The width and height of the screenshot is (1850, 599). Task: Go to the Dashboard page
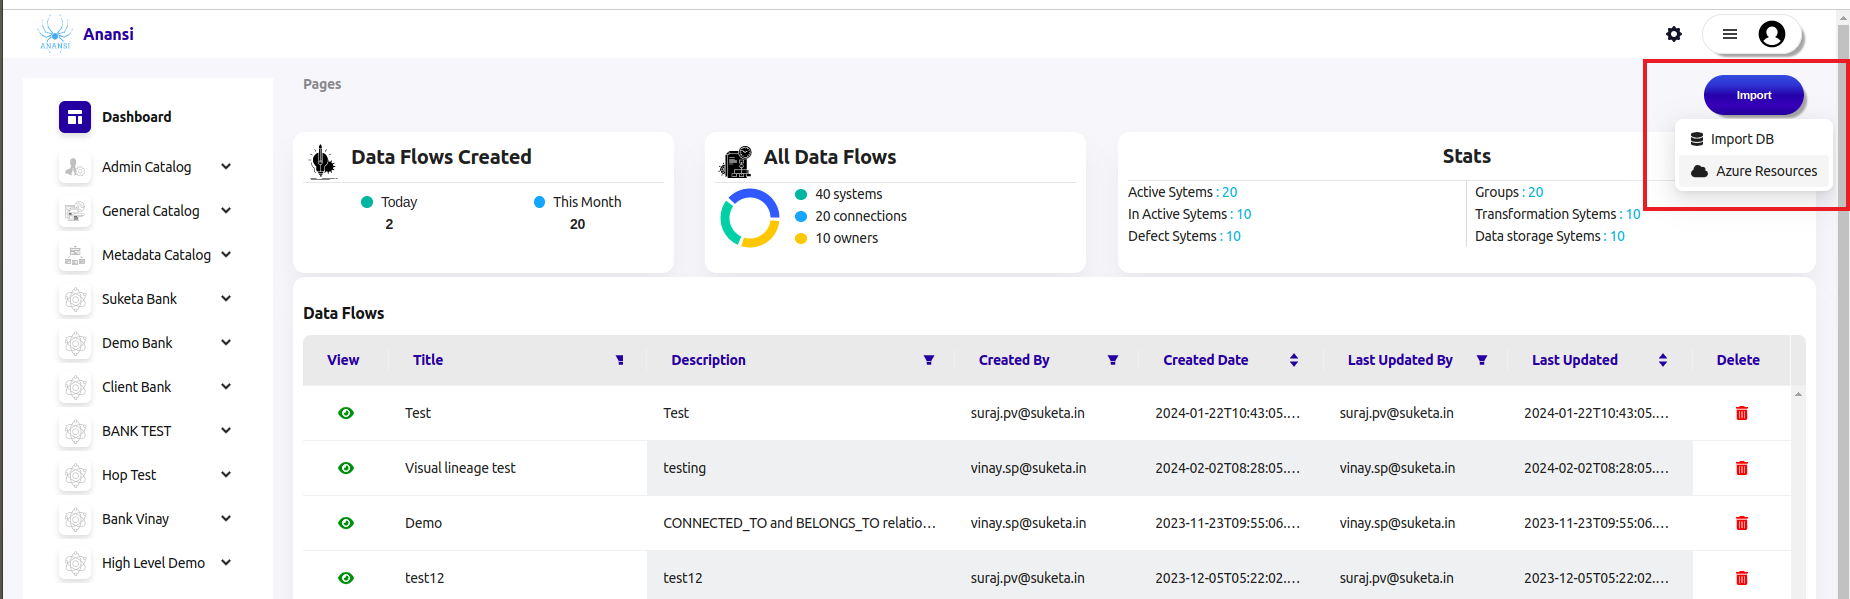(136, 117)
